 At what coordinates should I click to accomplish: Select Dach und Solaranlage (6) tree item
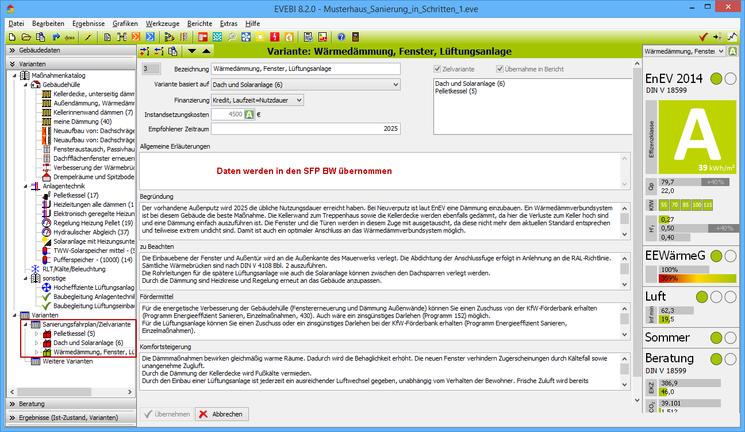[88, 343]
